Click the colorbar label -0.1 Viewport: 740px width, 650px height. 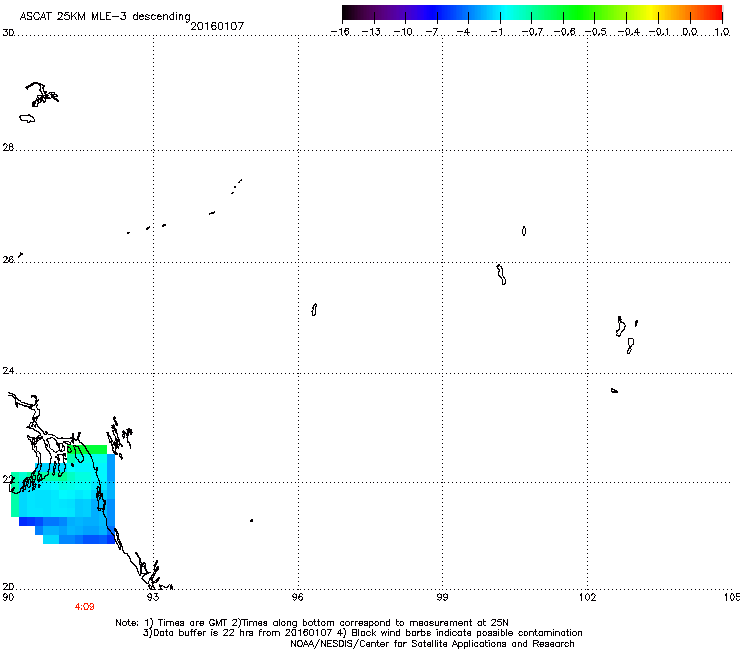click(x=659, y=32)
